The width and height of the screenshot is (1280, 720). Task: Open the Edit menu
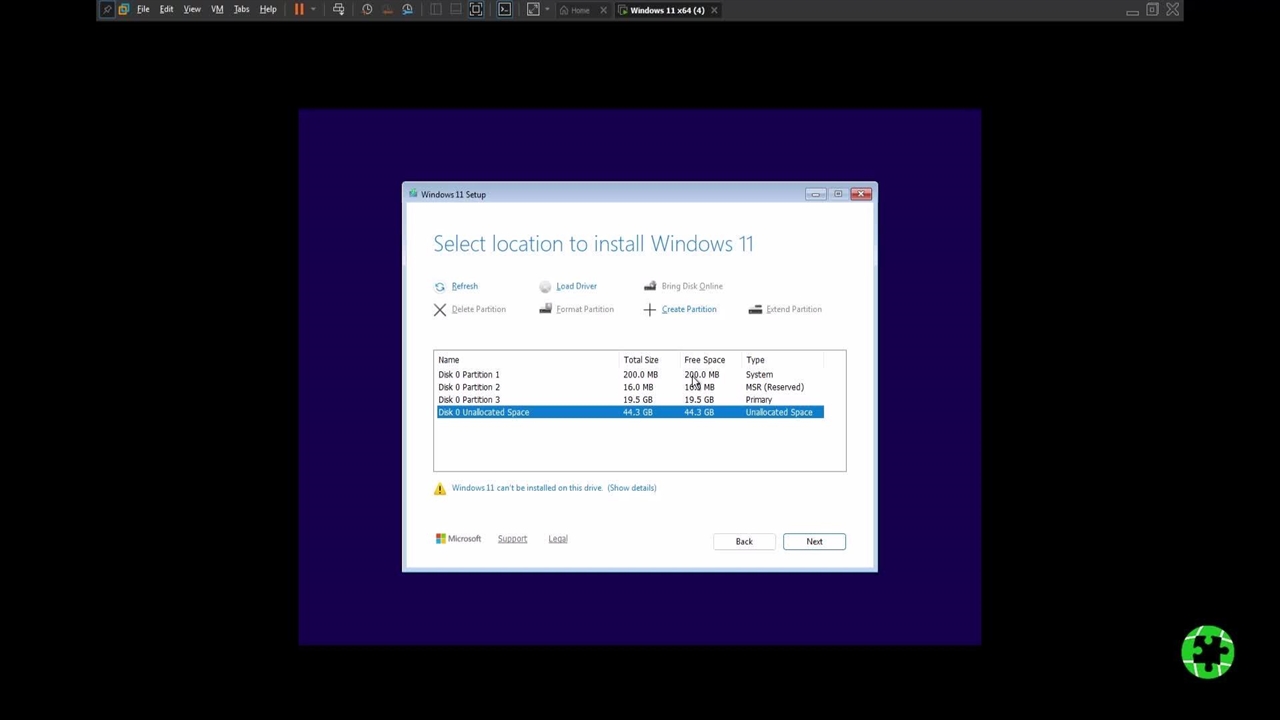(166, 10)
